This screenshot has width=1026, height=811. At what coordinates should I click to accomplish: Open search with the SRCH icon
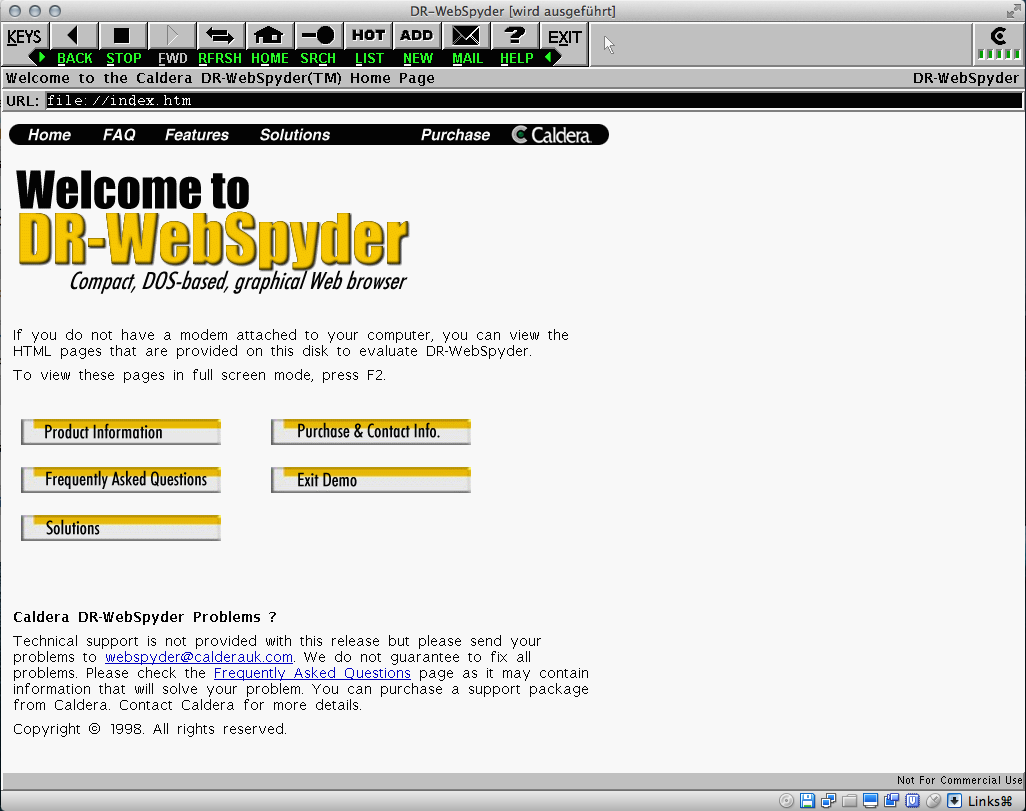(x=318, y=36)
